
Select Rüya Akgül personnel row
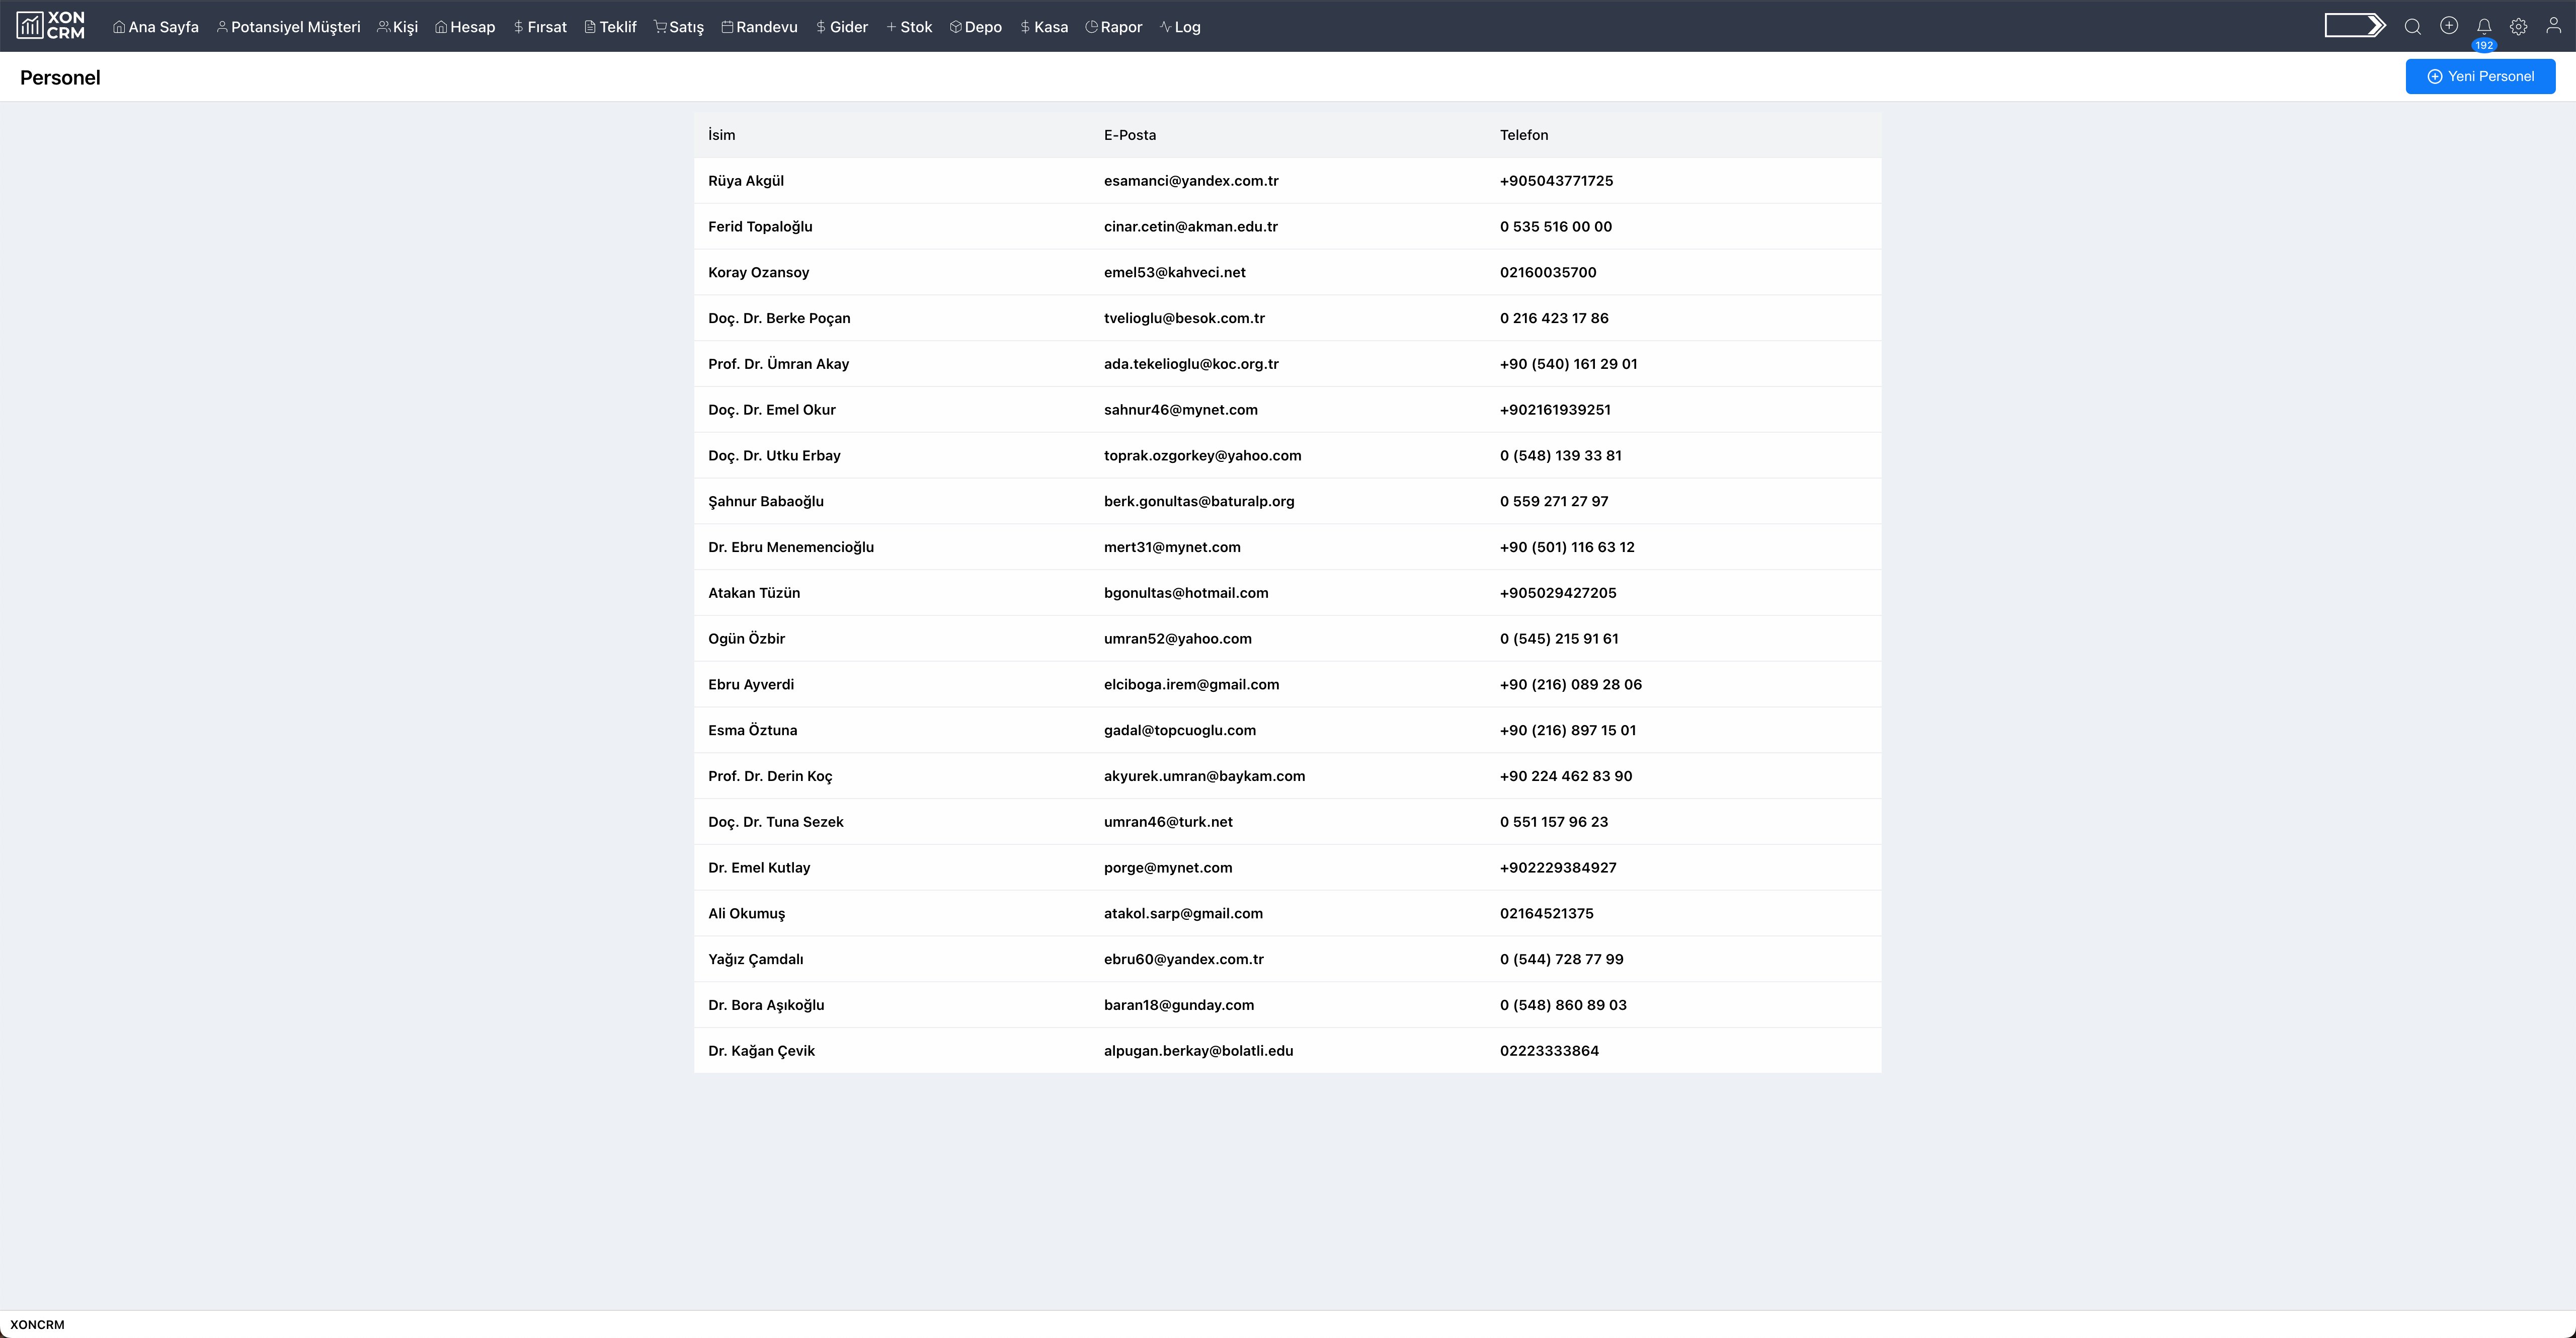[x=746, y=181]
